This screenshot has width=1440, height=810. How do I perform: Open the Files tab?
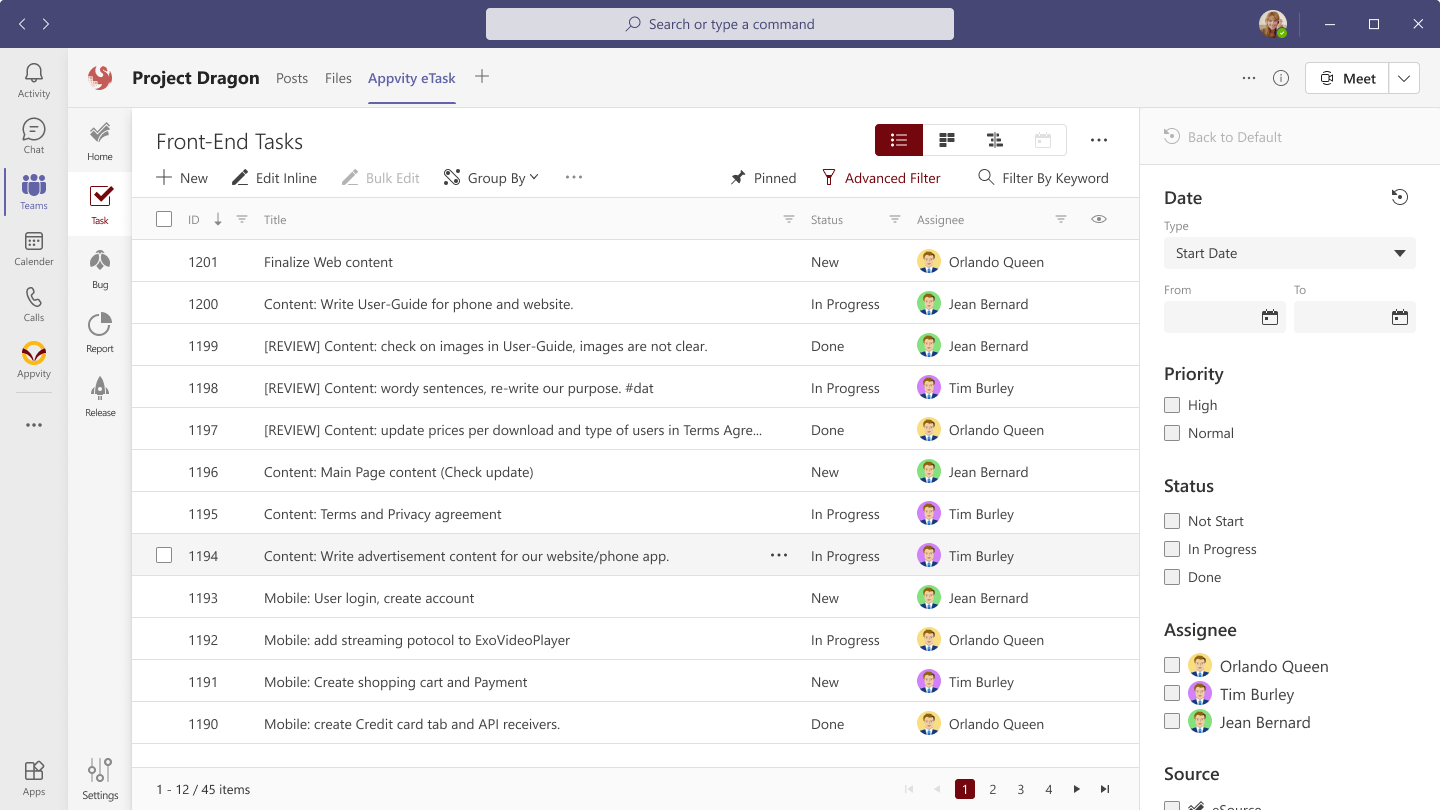point(338,77)
